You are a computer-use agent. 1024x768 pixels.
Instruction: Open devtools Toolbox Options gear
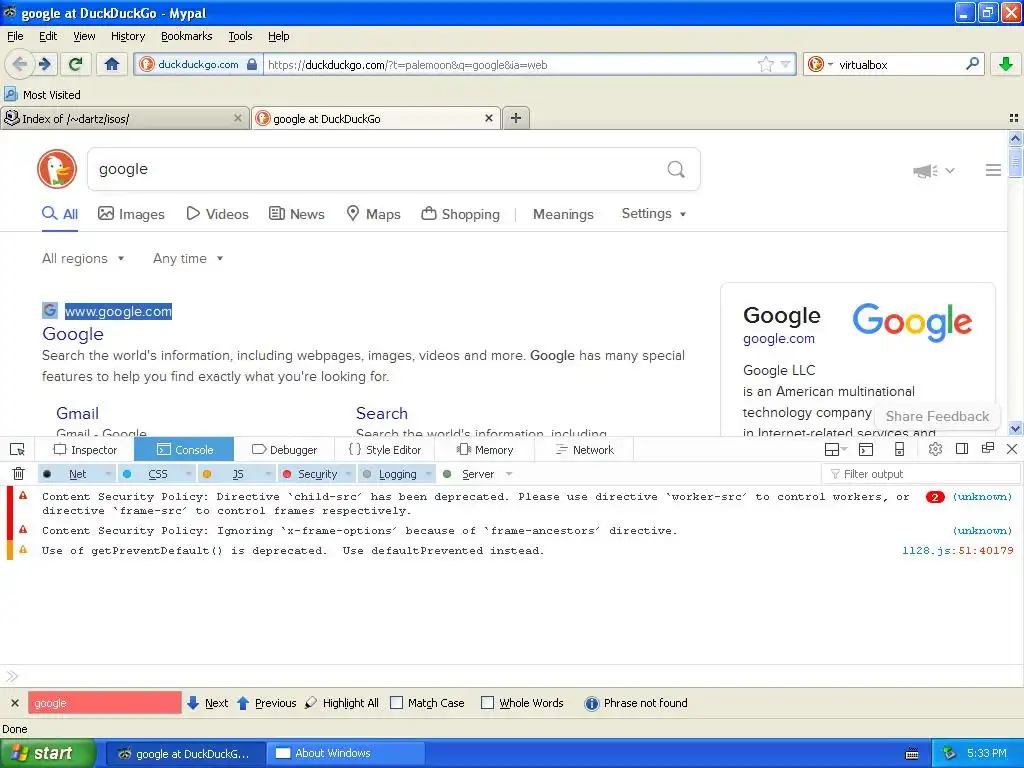pos(935,449)
